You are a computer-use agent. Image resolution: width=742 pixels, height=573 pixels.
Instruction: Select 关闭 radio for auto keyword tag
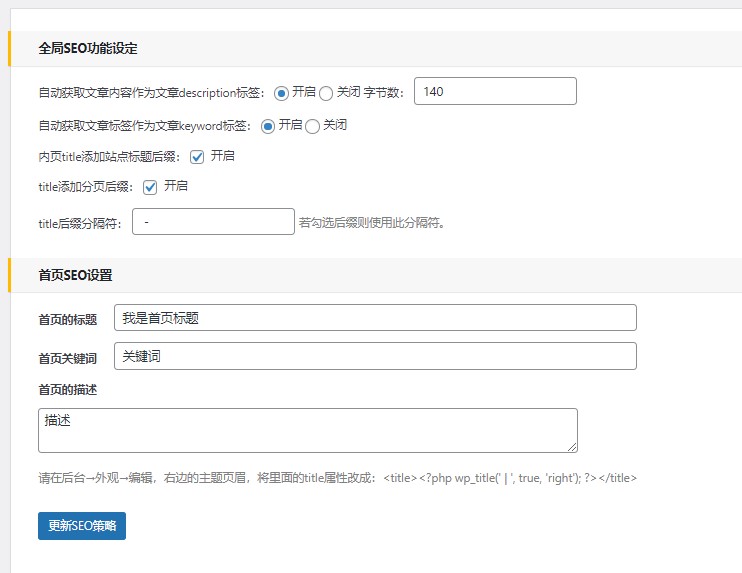click(x=312, y=126)
